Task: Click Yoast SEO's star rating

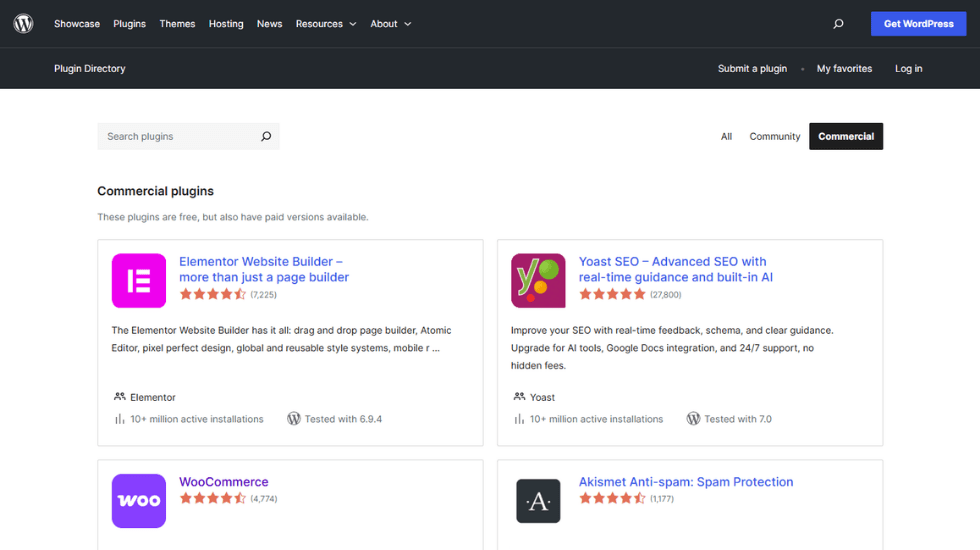Action: pos(612,294)
